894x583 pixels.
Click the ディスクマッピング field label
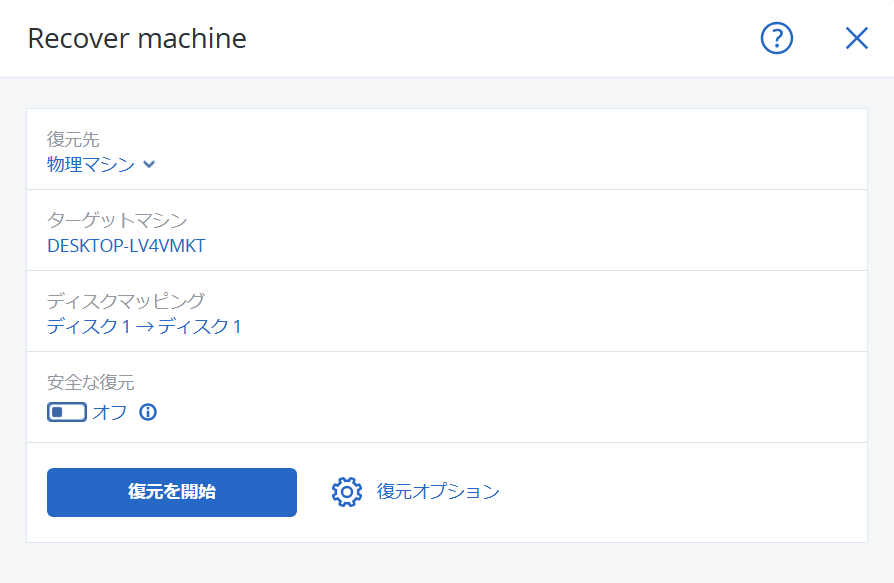[x=125, y=301]
